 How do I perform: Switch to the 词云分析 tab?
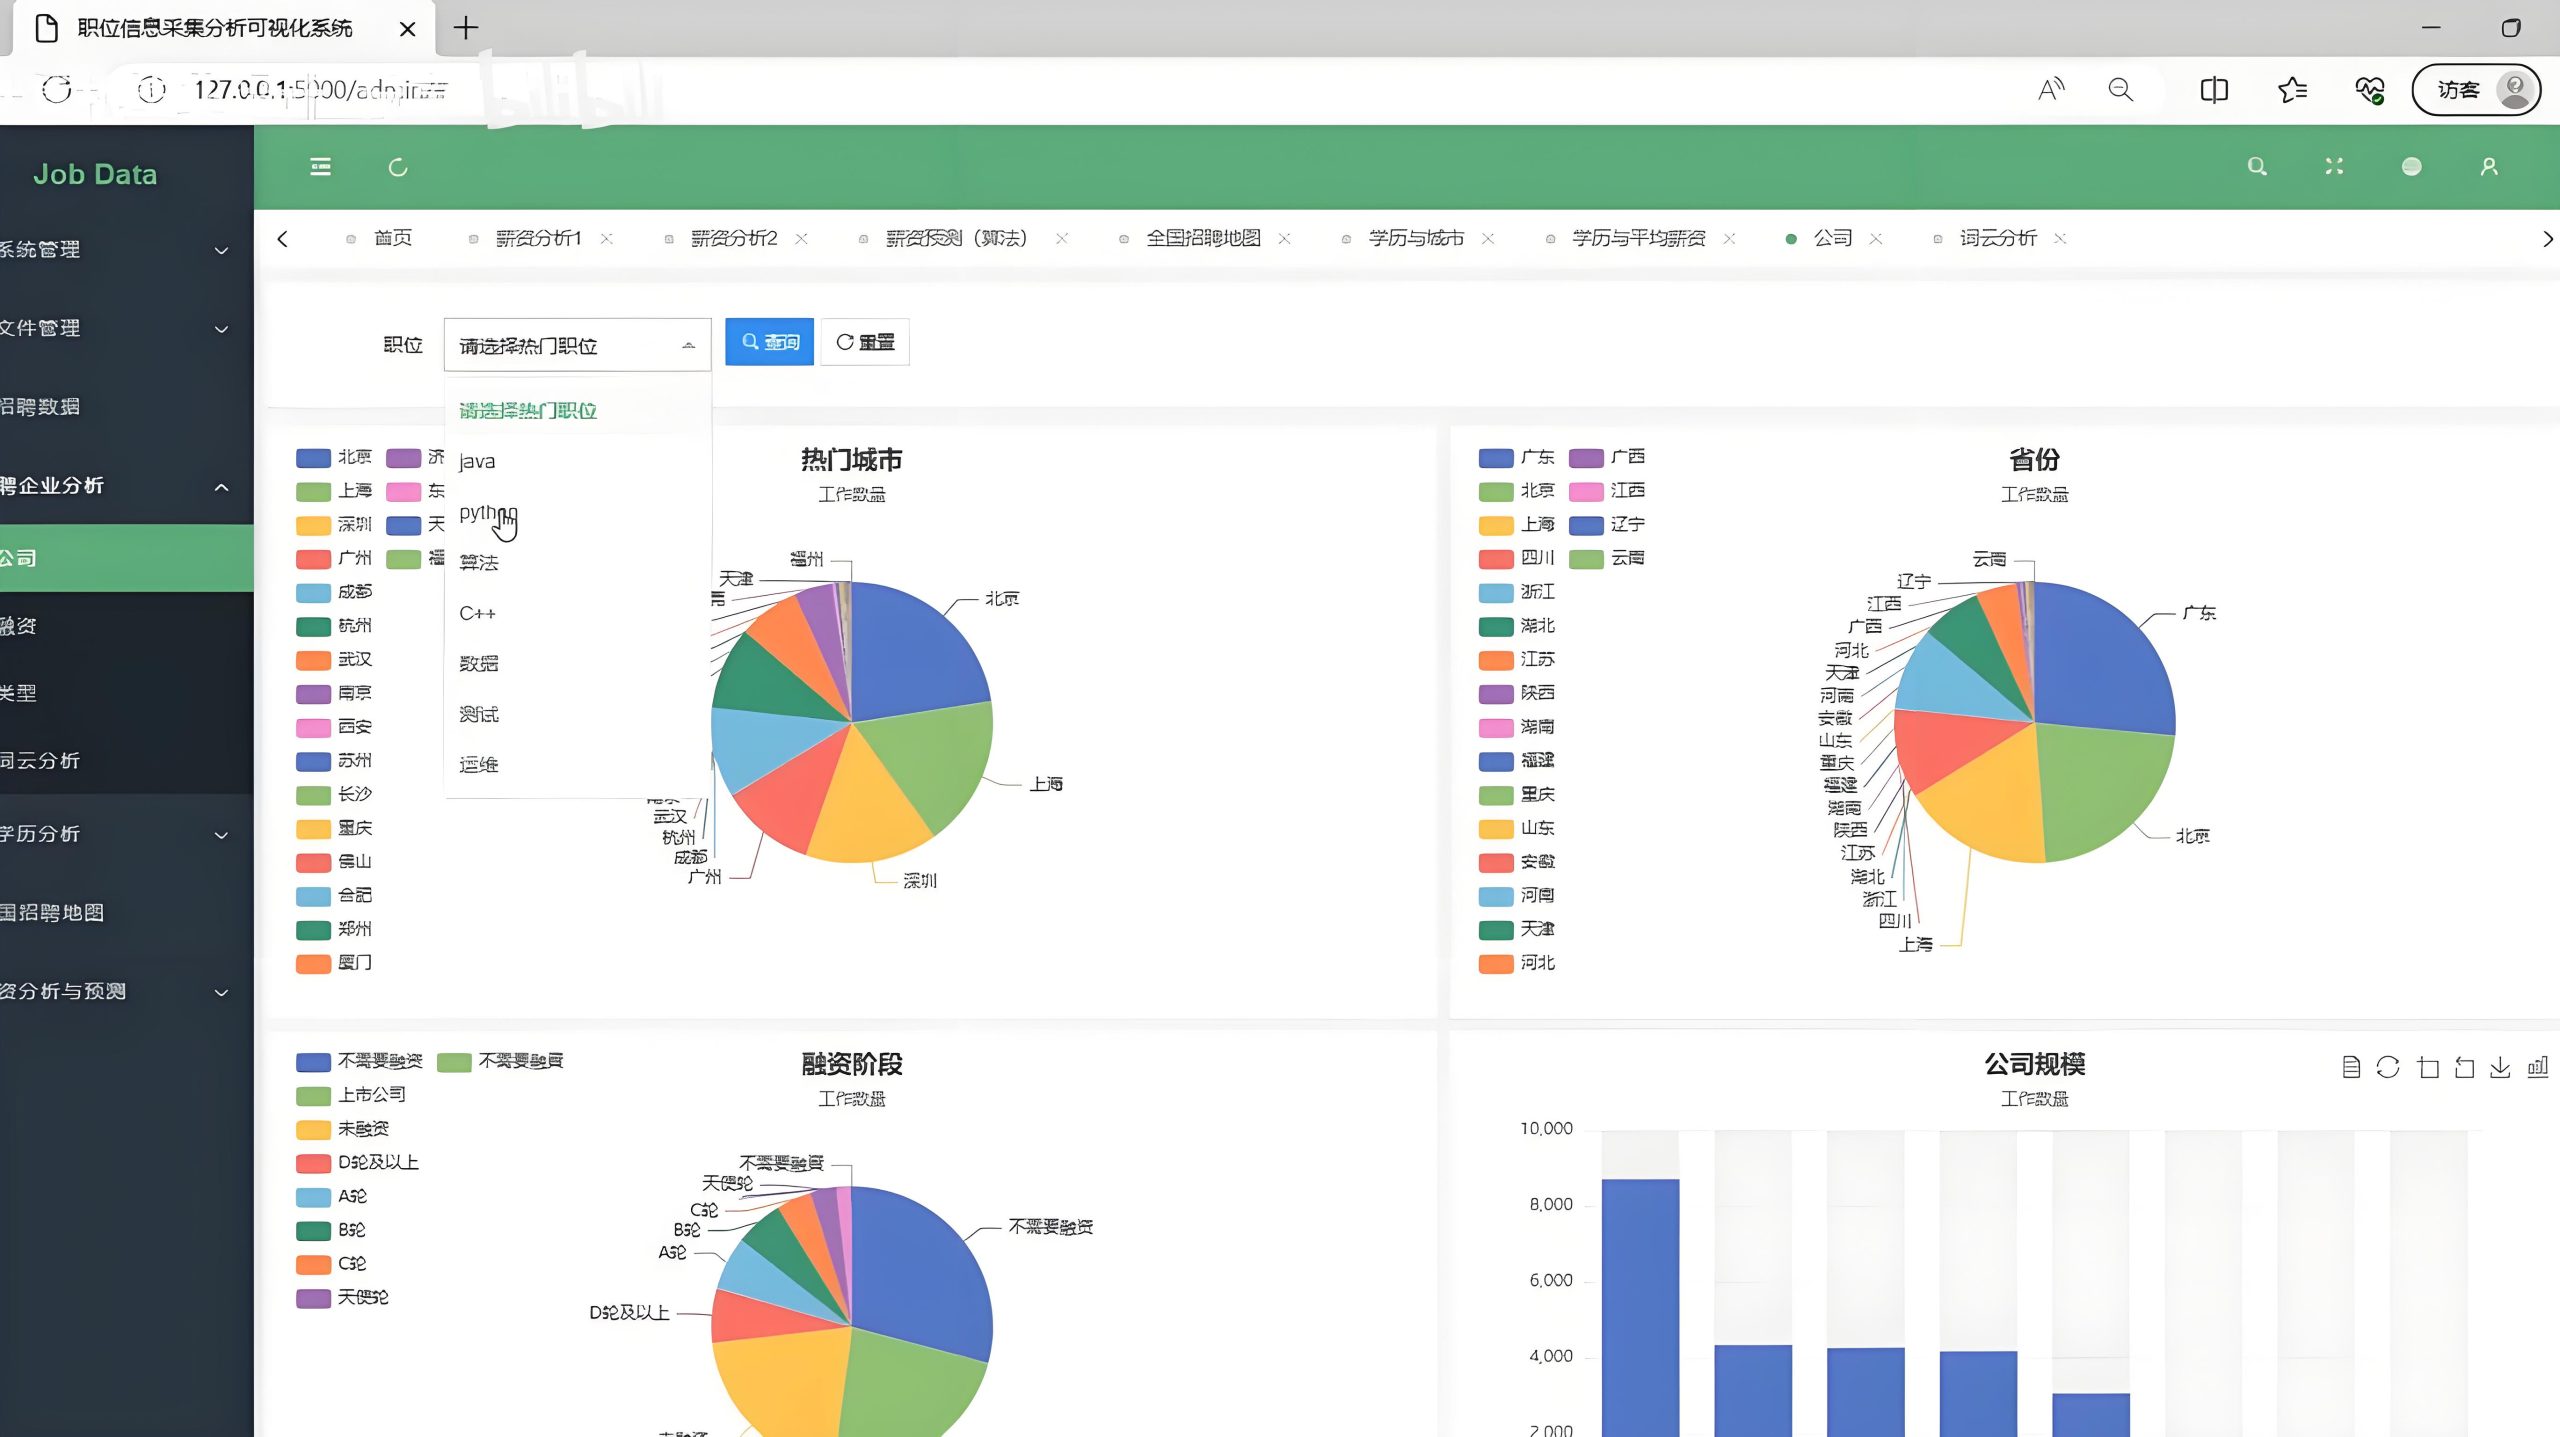coord(1997,238)
